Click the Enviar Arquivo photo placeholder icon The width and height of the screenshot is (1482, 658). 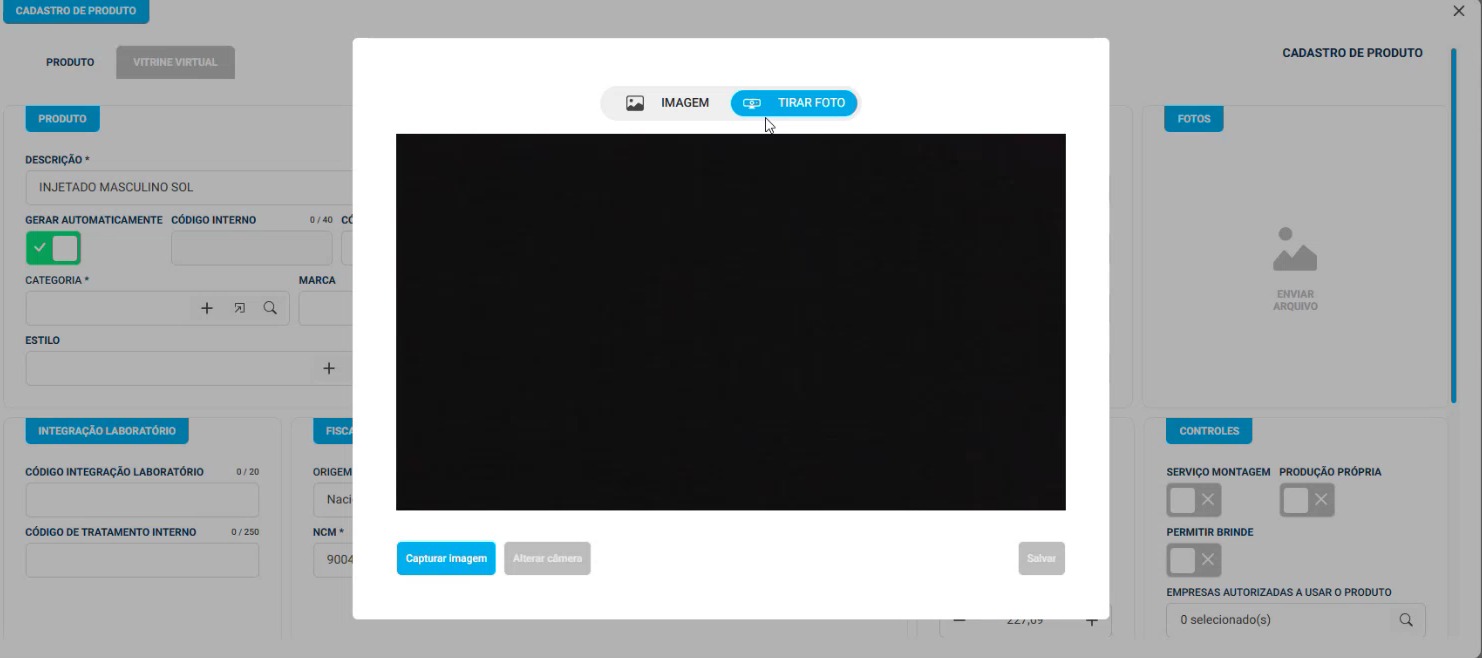point(1295,249)
